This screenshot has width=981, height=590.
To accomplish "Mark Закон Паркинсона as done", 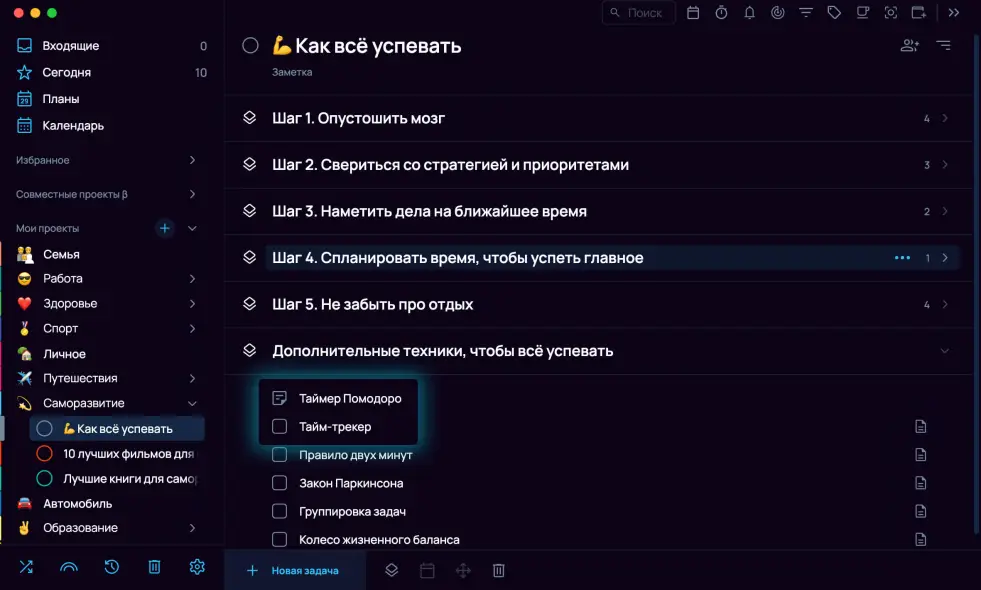I will tap(280, 483).
